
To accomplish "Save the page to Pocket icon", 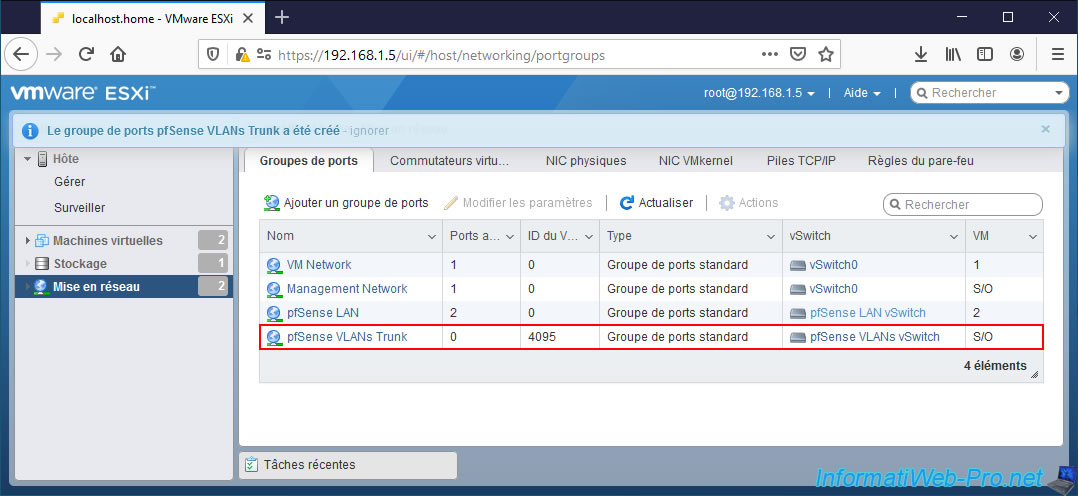I will pyautogui.click(x=798, y=54).
